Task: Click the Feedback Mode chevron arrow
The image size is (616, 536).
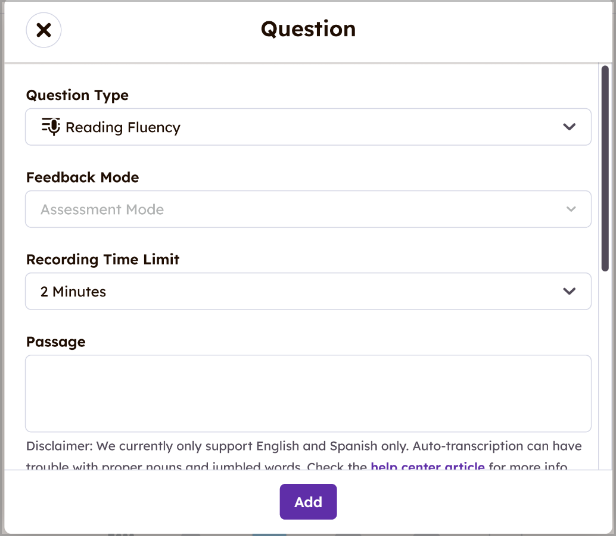Action: coord(570,209)
